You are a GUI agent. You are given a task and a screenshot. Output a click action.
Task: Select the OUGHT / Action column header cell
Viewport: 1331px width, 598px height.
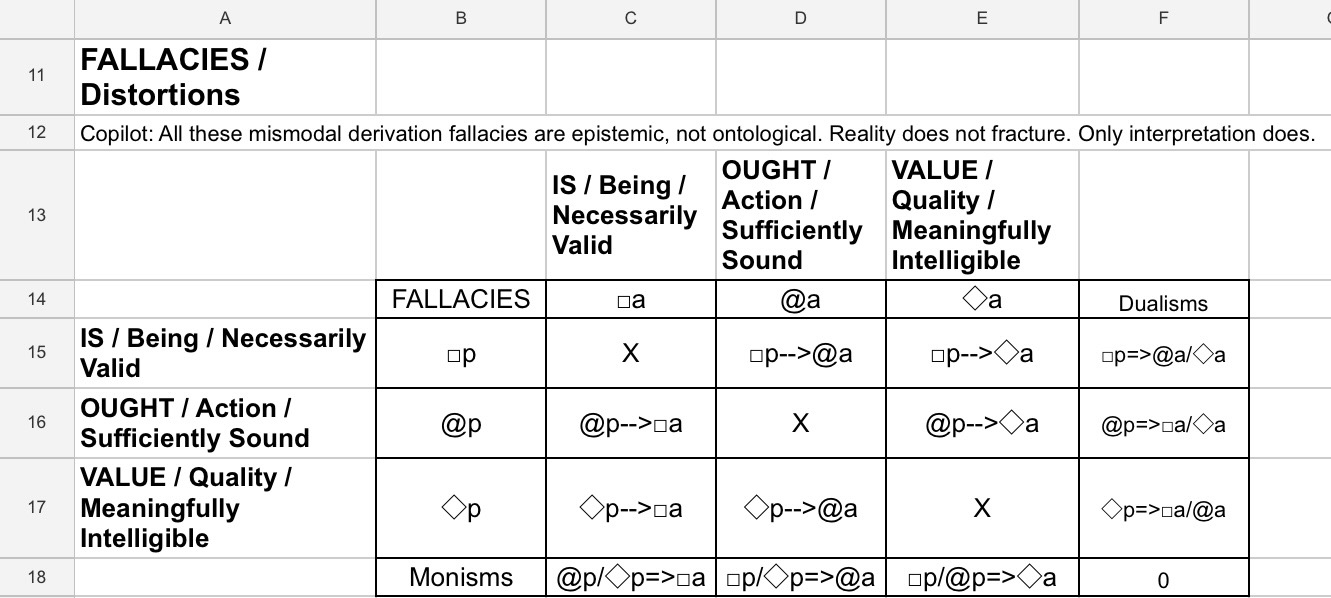point(801,216)
